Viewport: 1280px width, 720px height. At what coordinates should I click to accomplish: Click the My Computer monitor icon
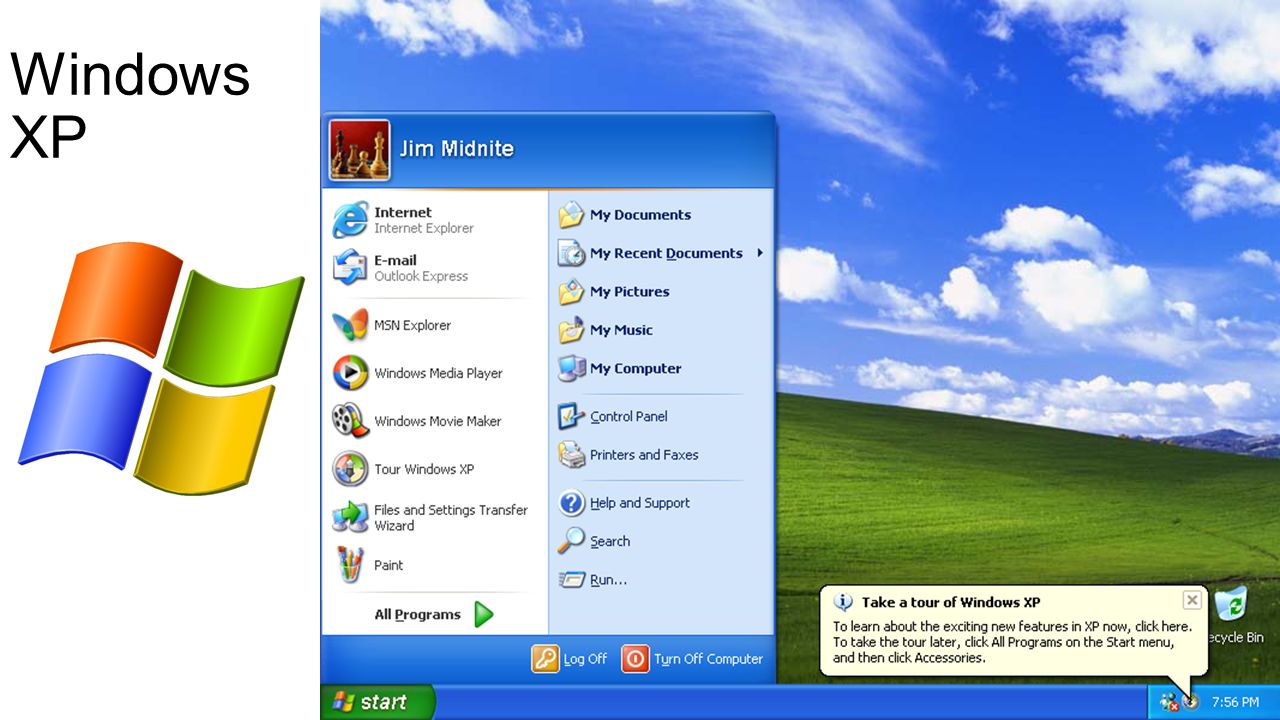pos(571,368)
